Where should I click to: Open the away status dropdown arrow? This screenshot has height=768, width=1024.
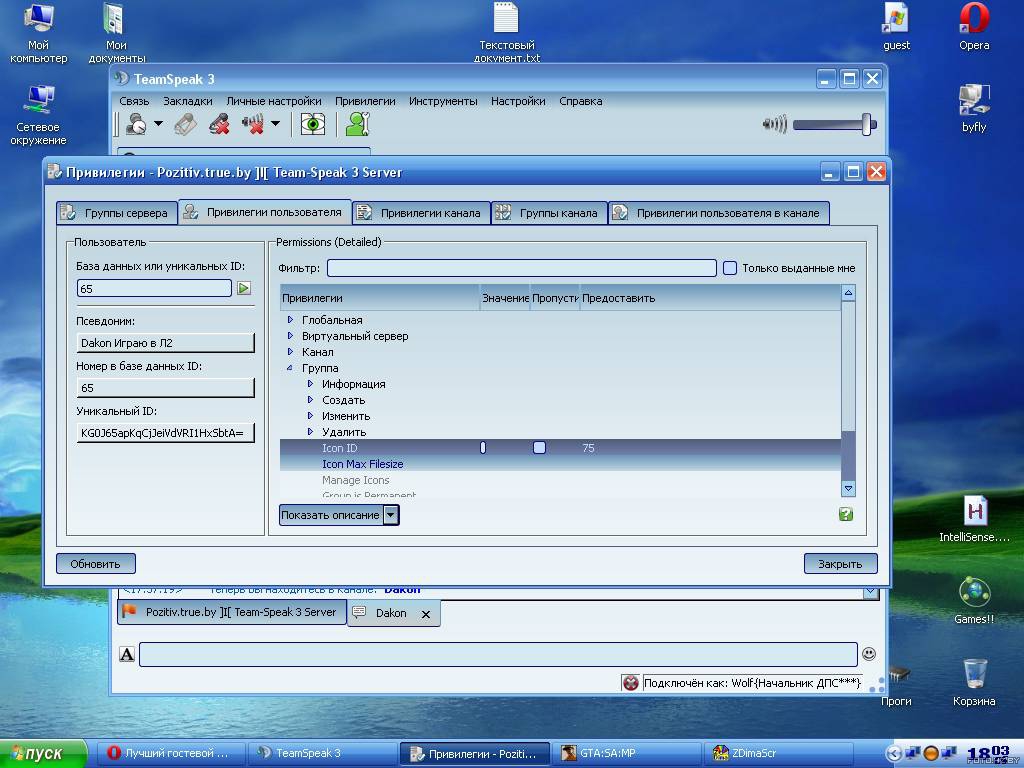click(158, 123)
